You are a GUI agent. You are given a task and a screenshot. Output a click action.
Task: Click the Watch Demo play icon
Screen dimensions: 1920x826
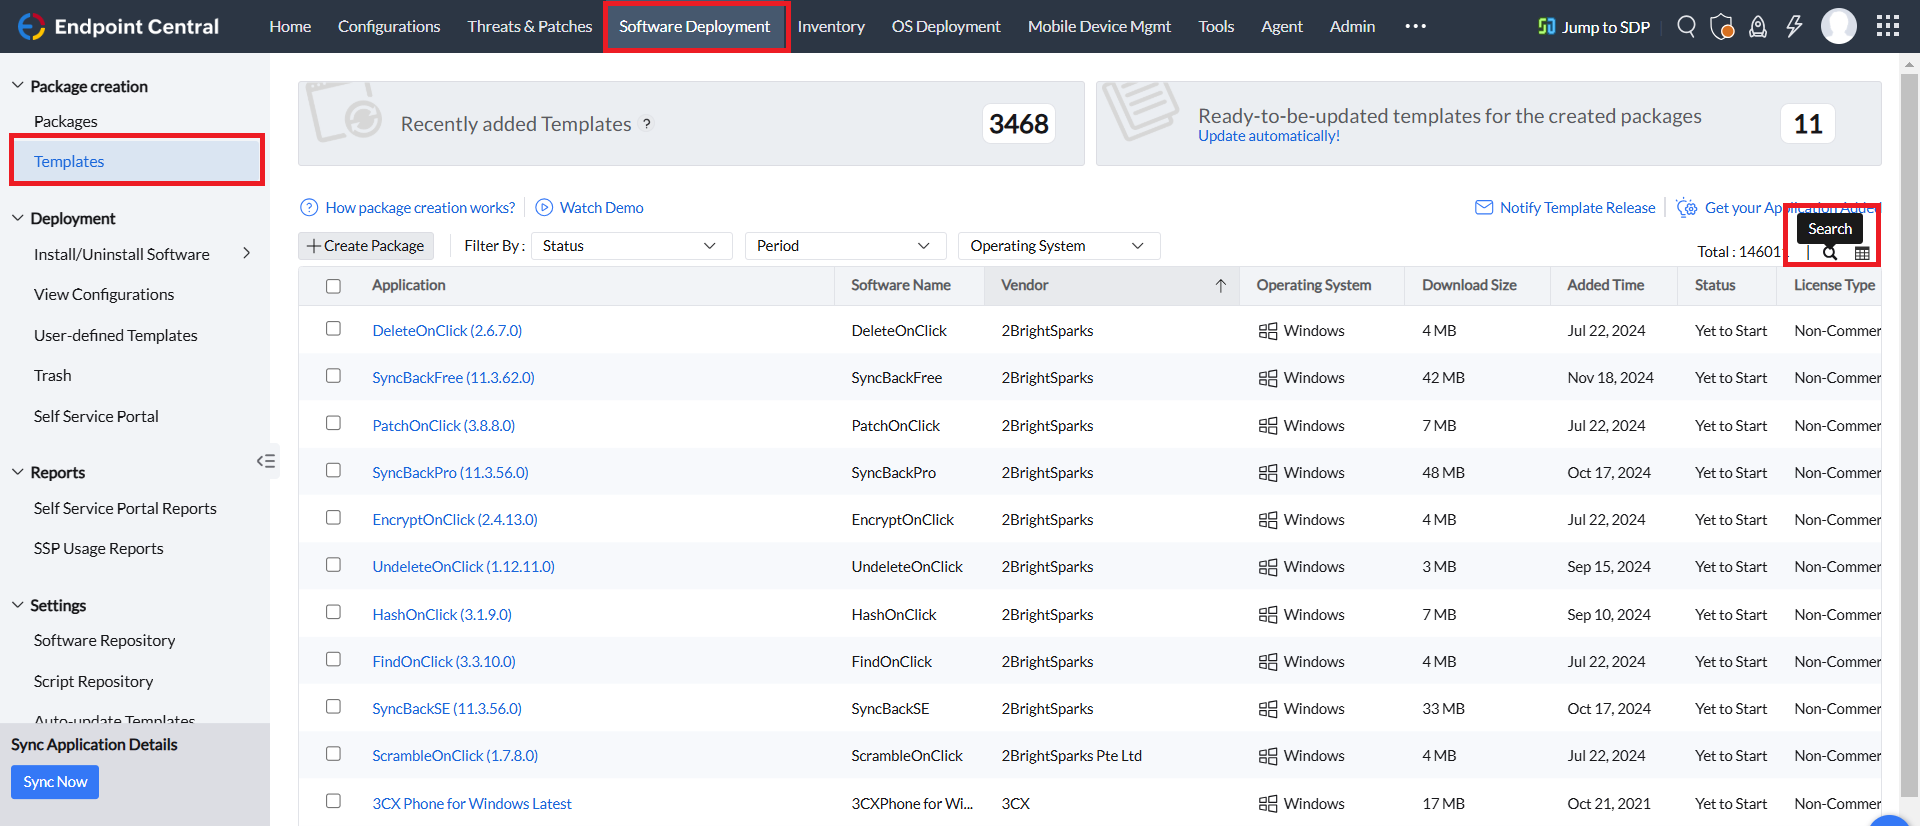(x=544, y=208)
